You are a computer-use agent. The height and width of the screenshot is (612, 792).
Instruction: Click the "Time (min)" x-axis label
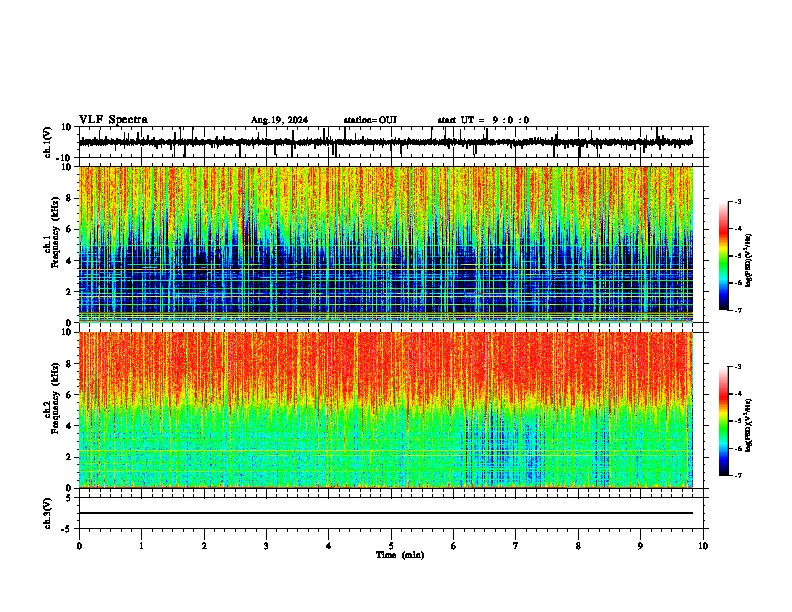[x=400, y=554]
